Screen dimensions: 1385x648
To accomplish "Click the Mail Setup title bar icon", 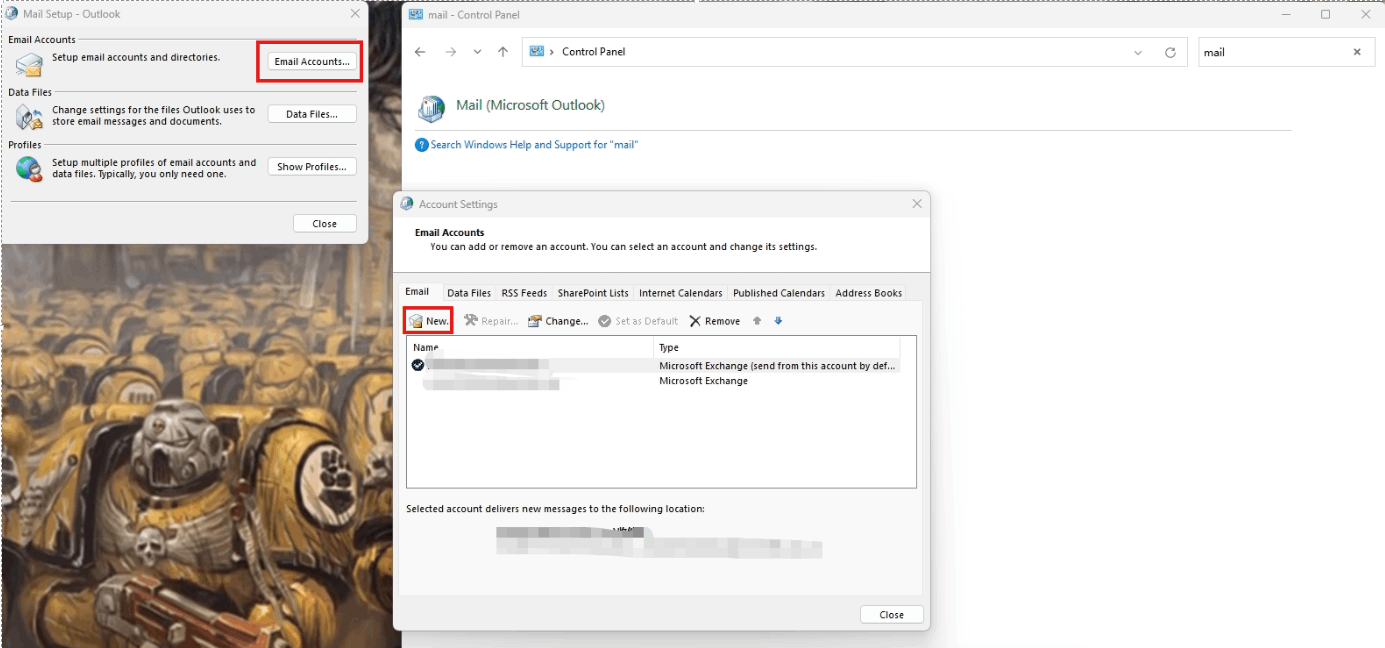I will tap(12, 14).
